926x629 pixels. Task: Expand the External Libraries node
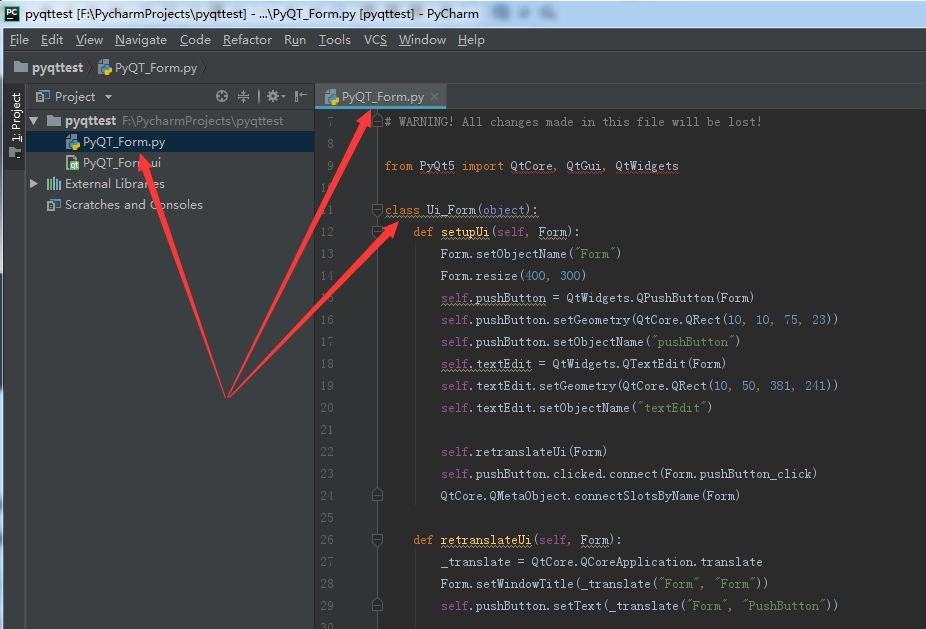[33, 183]
